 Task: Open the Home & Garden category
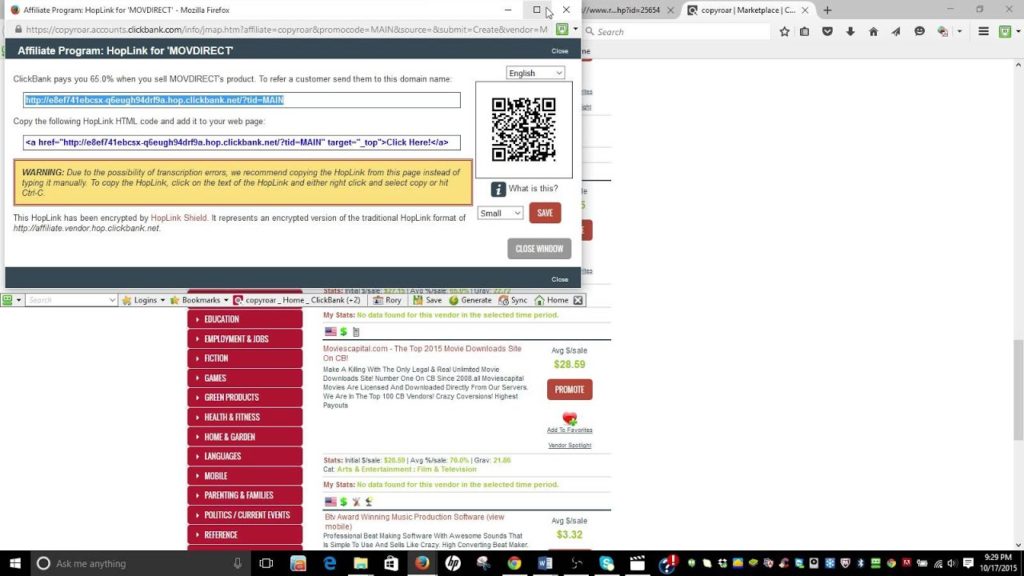pyautogui.click(x=245, y=437)
